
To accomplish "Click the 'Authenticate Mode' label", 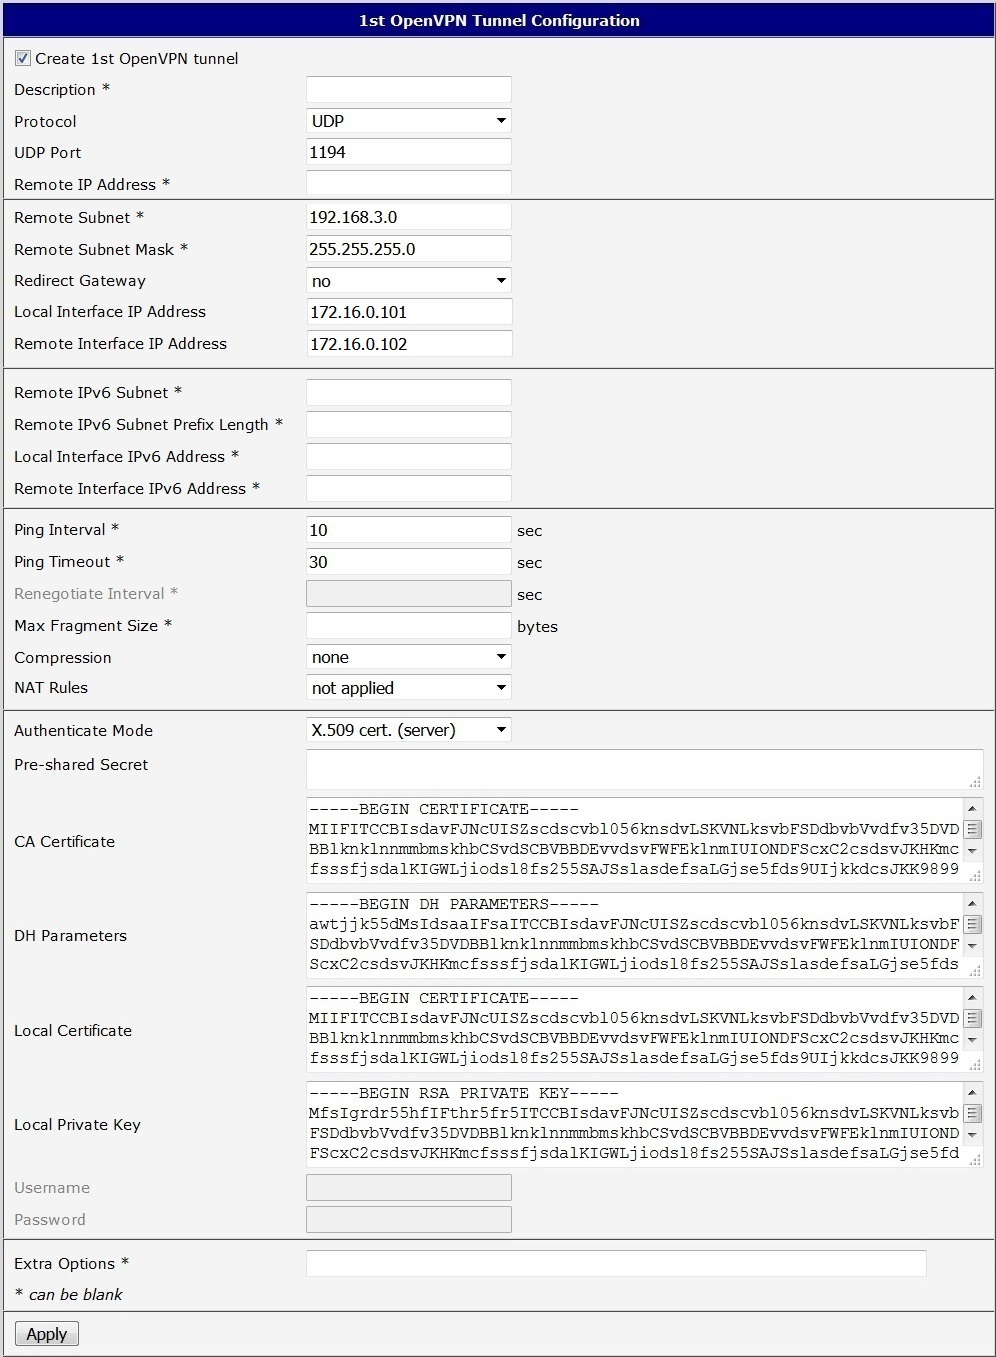I will 83,731.
